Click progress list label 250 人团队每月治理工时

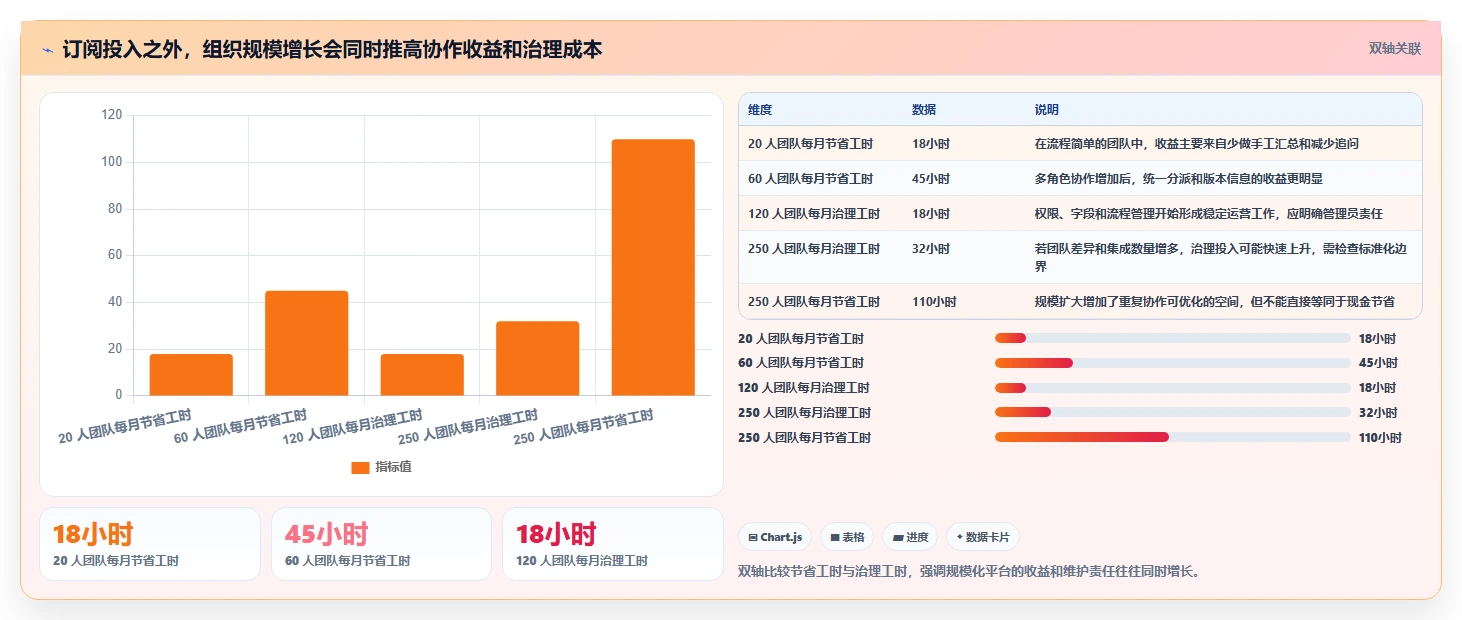coord(804,413)
